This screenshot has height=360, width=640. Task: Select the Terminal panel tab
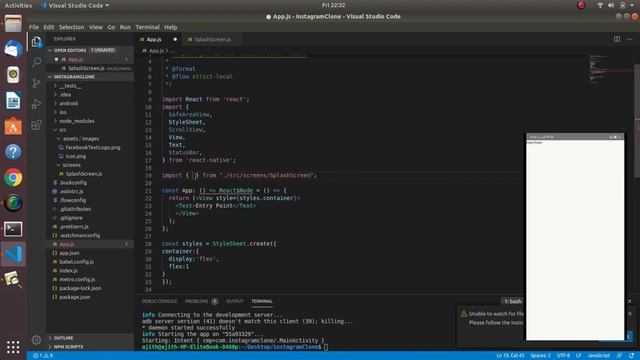(262, 301)
